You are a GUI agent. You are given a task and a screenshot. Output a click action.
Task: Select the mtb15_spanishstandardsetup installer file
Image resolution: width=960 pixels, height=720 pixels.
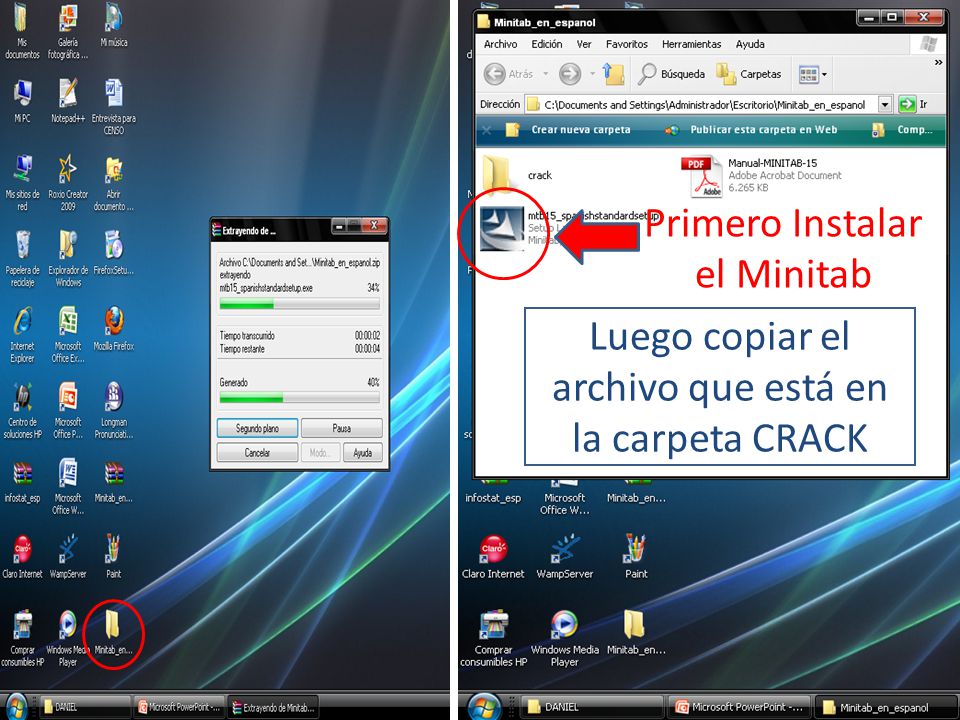tap(502, 228)
